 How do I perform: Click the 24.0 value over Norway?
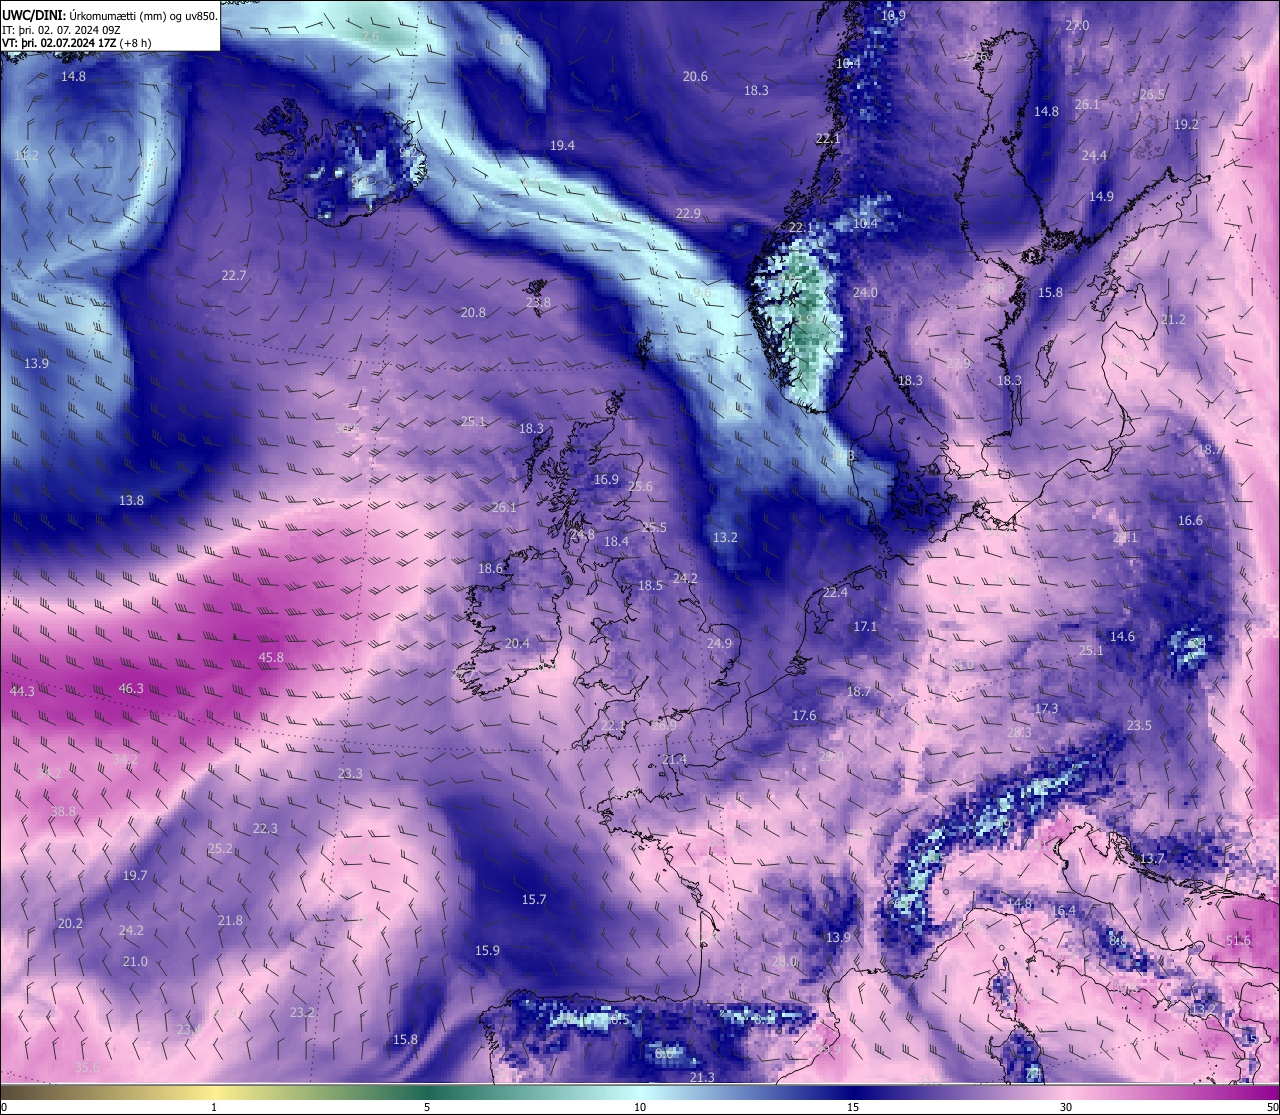[865, 292]
